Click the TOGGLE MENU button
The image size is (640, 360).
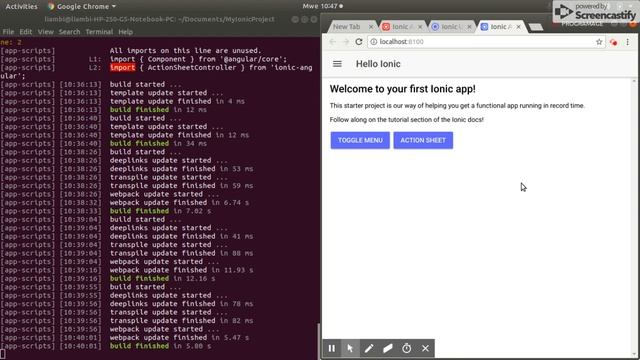[360, 140]
